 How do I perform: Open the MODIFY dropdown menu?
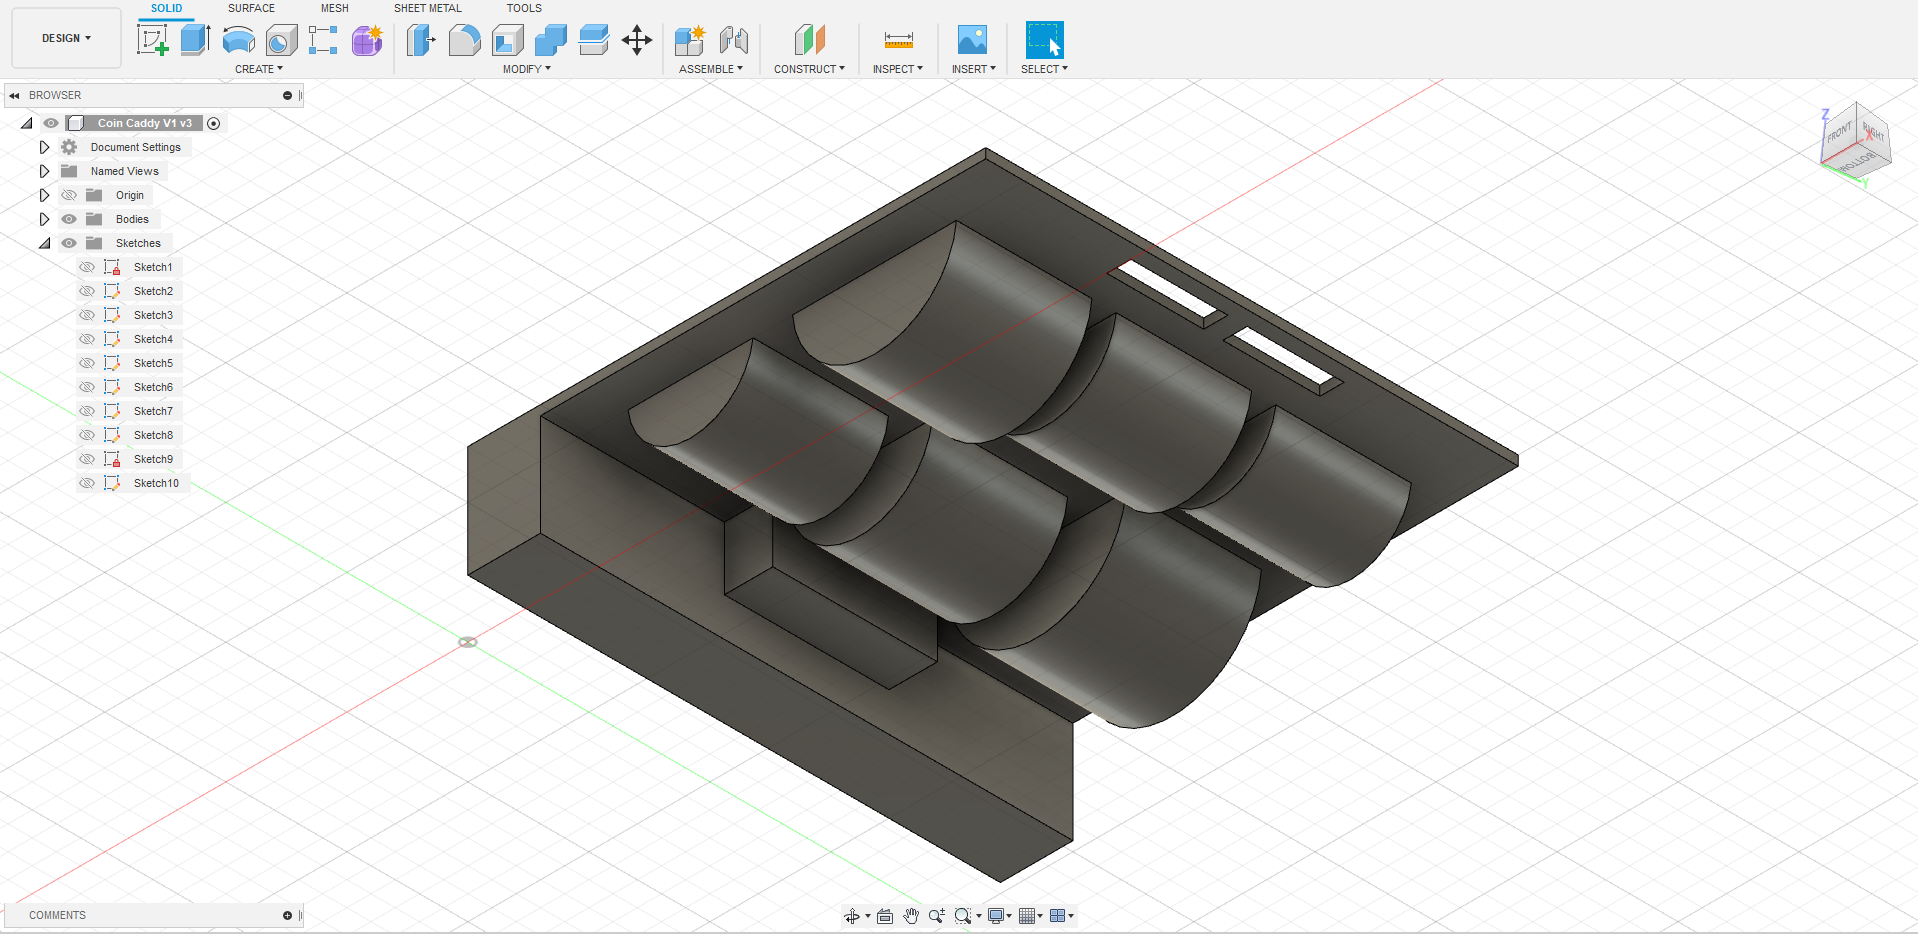tap(527, 69)
